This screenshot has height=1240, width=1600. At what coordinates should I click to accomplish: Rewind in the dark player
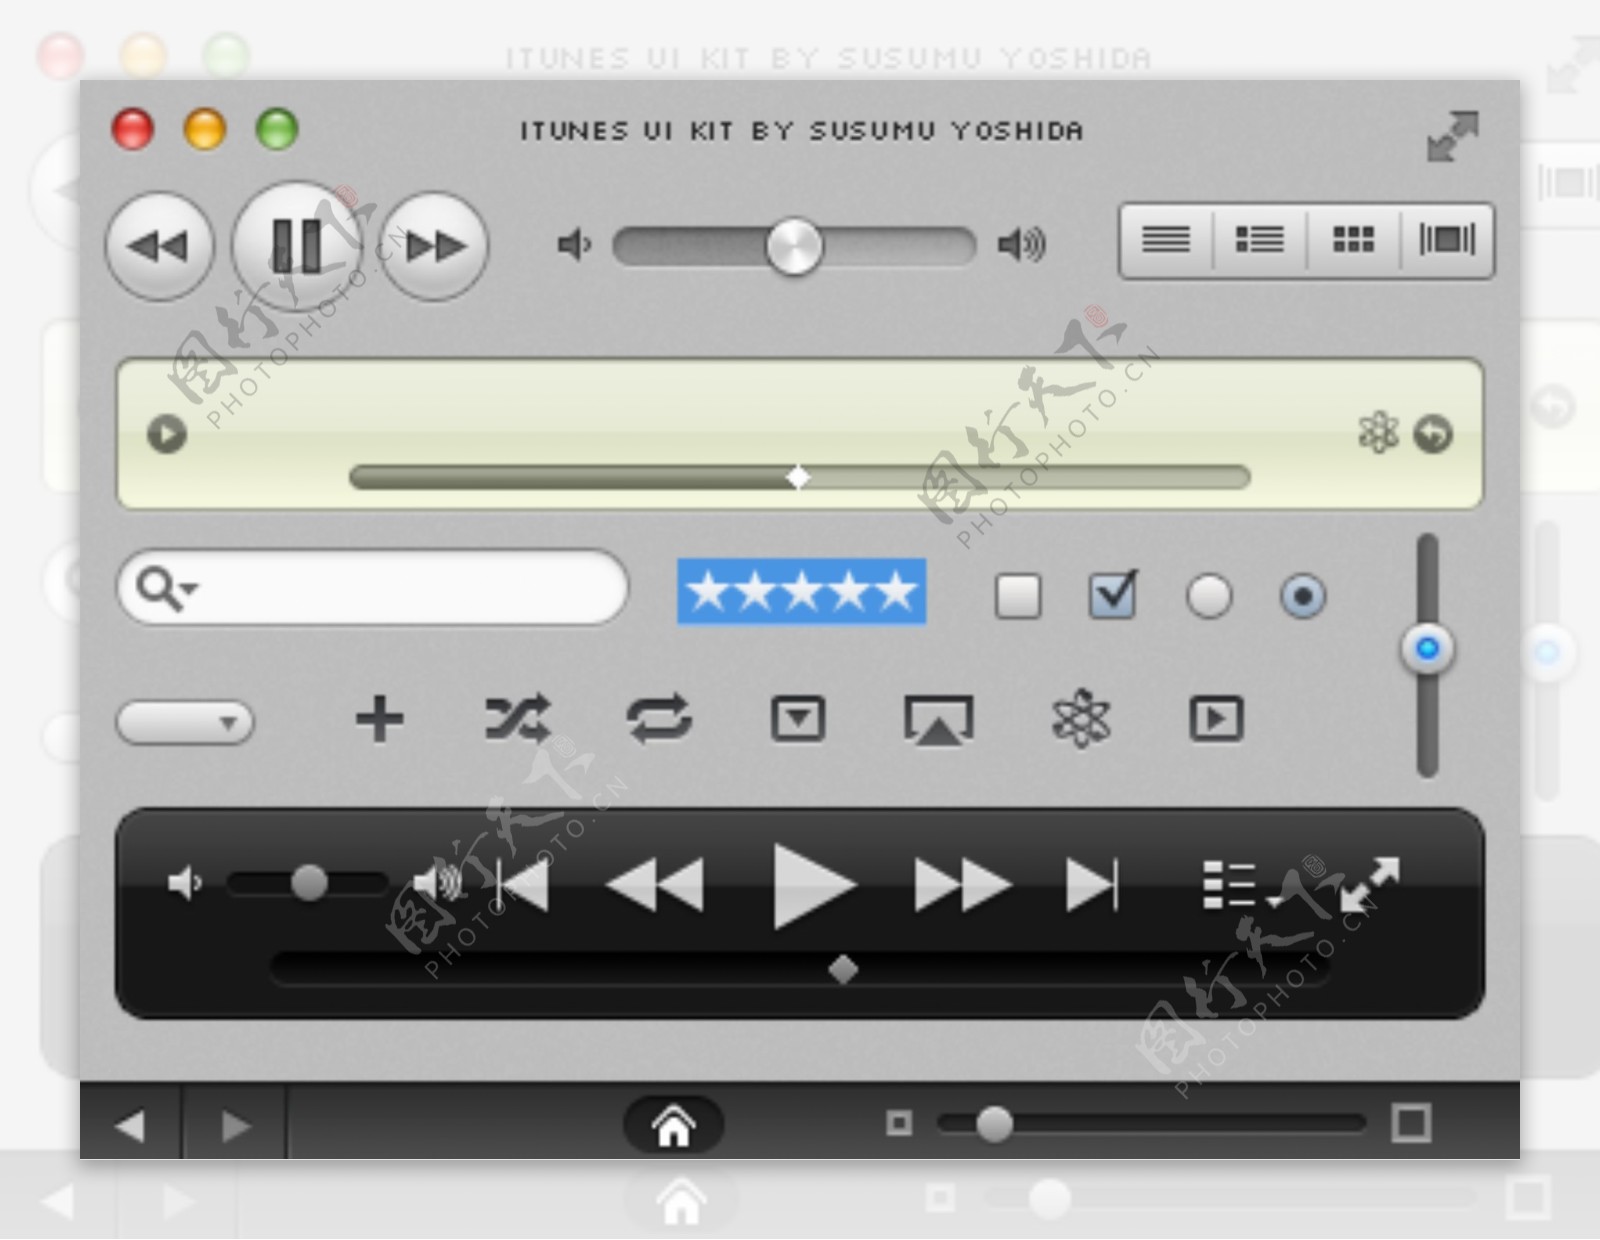pyautogui.click(x=655, y=885)
